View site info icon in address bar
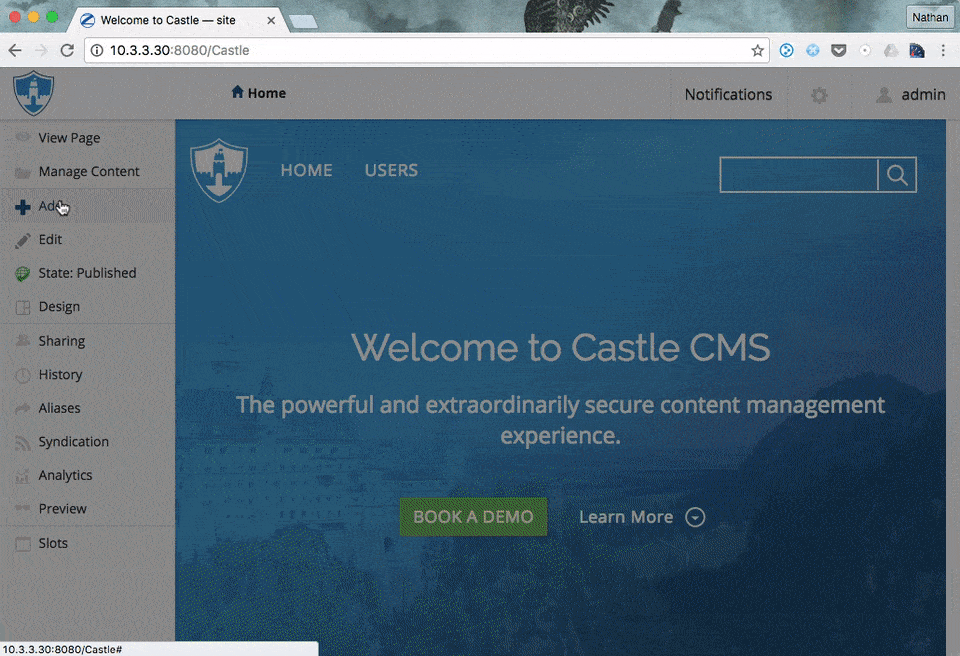Screen dimensions: 960x656 [97, 50]
